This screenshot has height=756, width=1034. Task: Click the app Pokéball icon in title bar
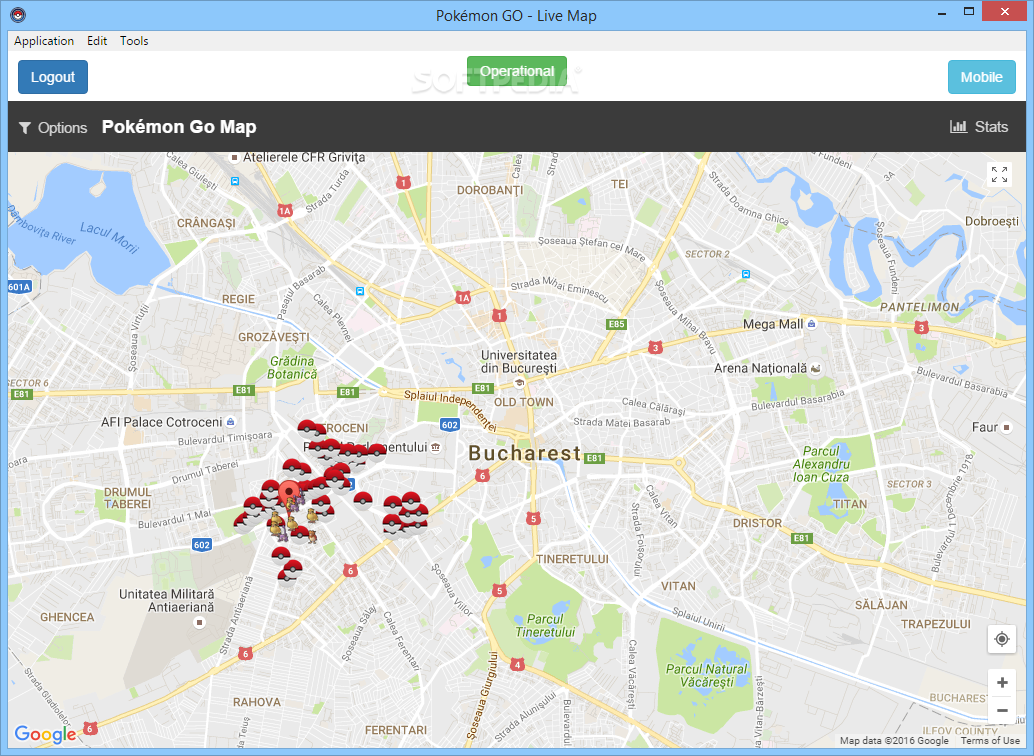pyautogui.click(x=18, y=15)
